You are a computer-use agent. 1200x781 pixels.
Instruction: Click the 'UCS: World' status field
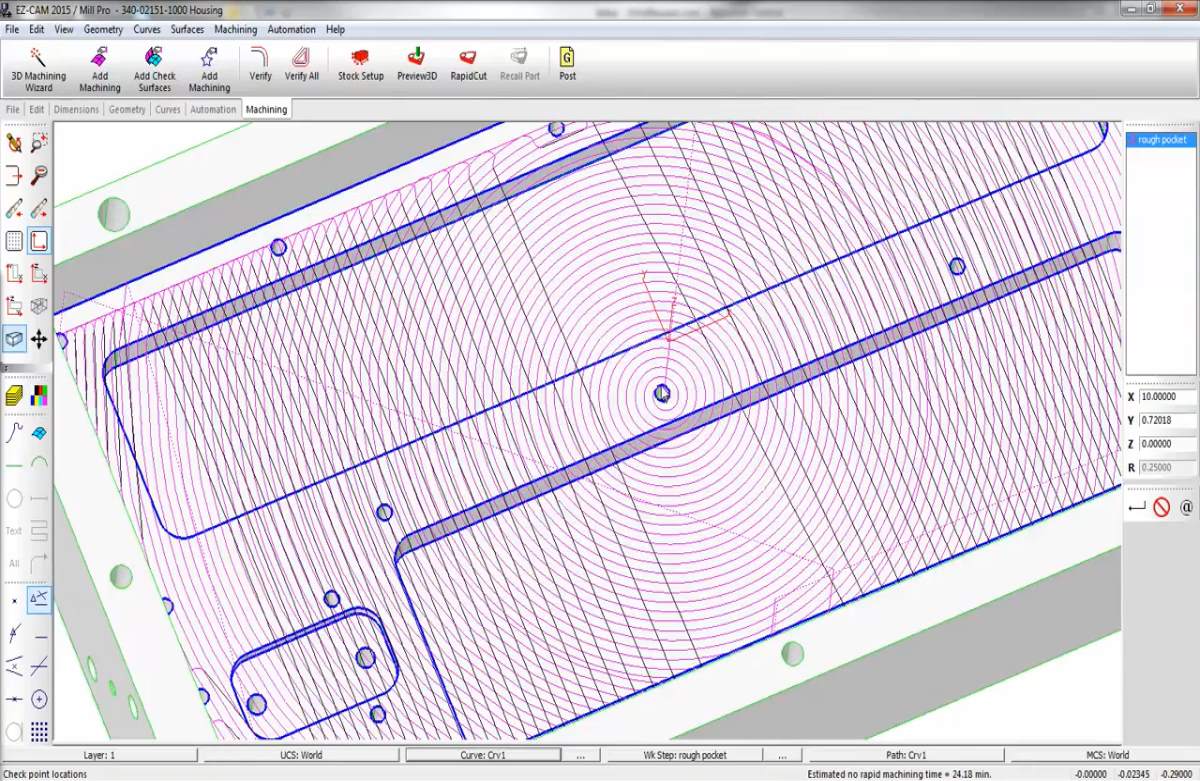[300, 755]
